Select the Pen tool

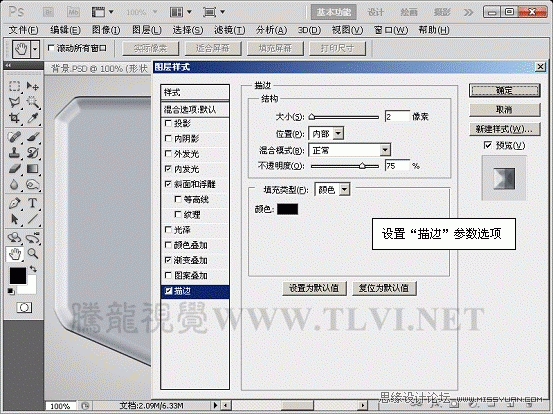tap(14, 203)
